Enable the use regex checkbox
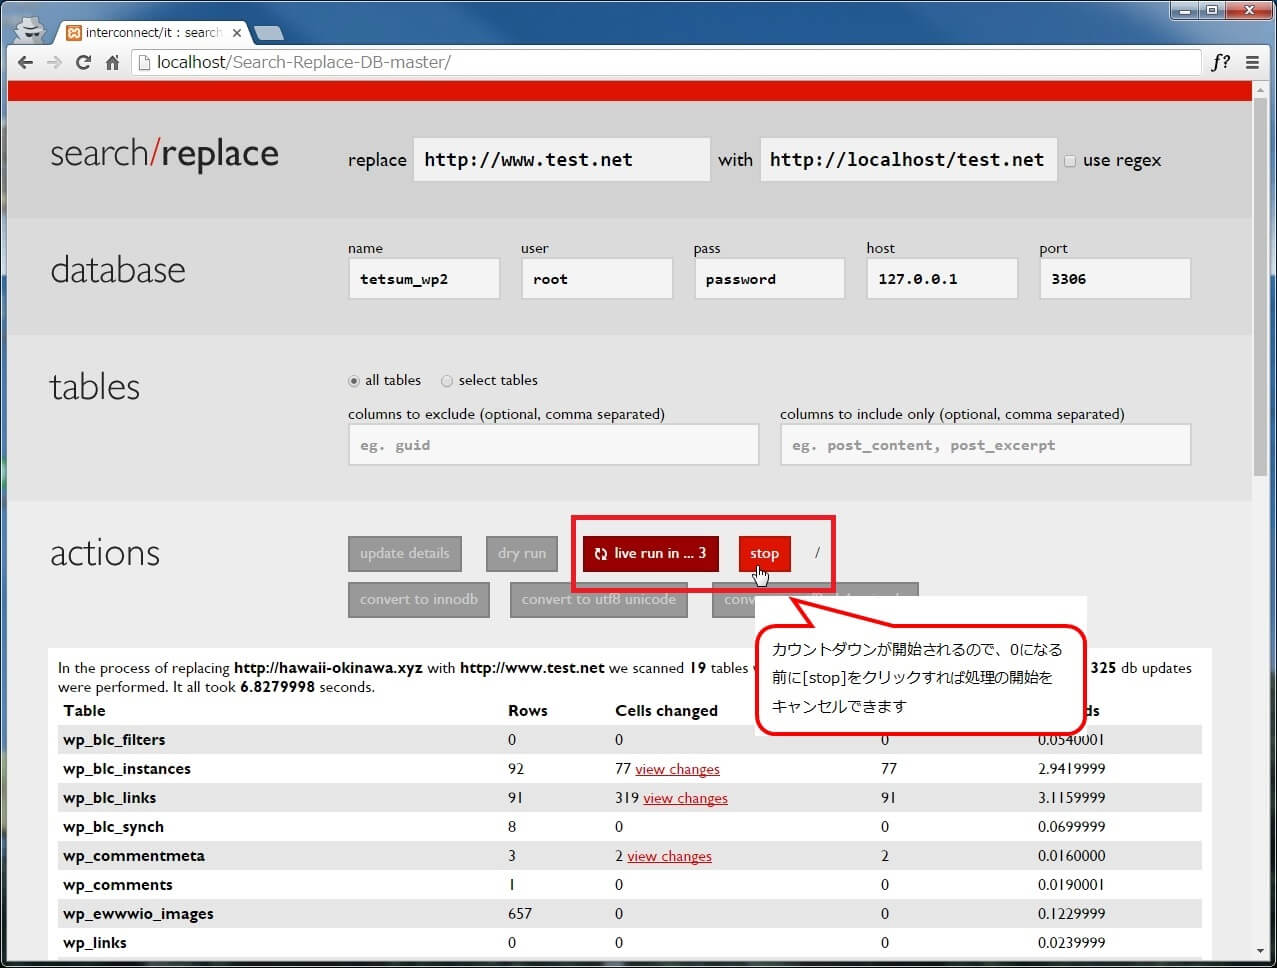This screenshot has height=968, width=1277. point(1070,161)
